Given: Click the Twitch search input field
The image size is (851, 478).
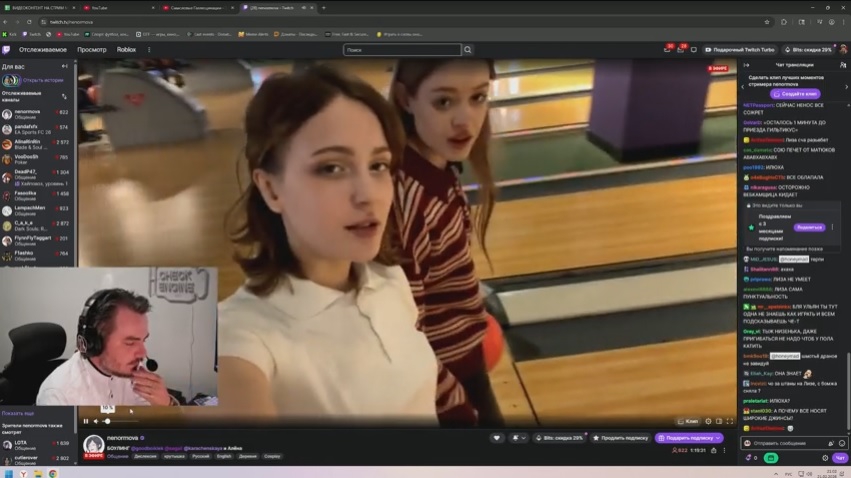Looking at the screenshot, I should (x=402, y=50).
